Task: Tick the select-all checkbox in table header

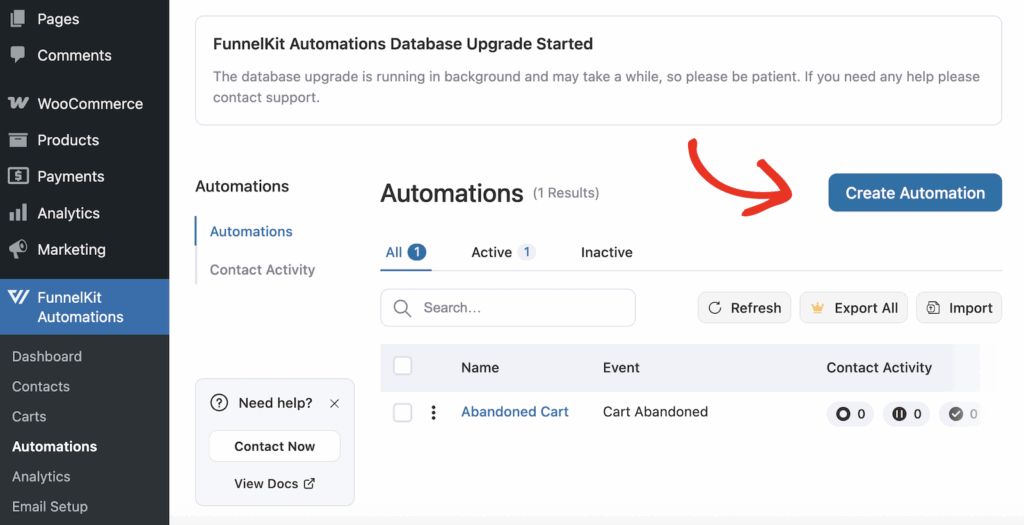Action: (402, 366)
